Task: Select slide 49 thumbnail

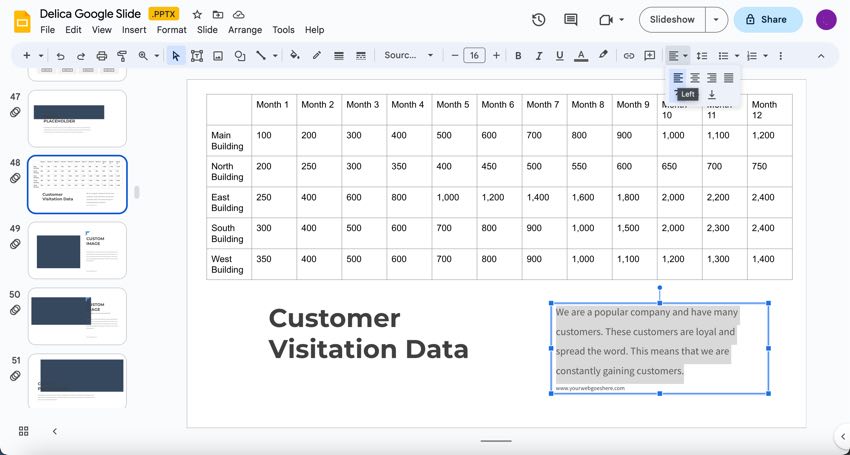Action: click(x=77, y=250)
